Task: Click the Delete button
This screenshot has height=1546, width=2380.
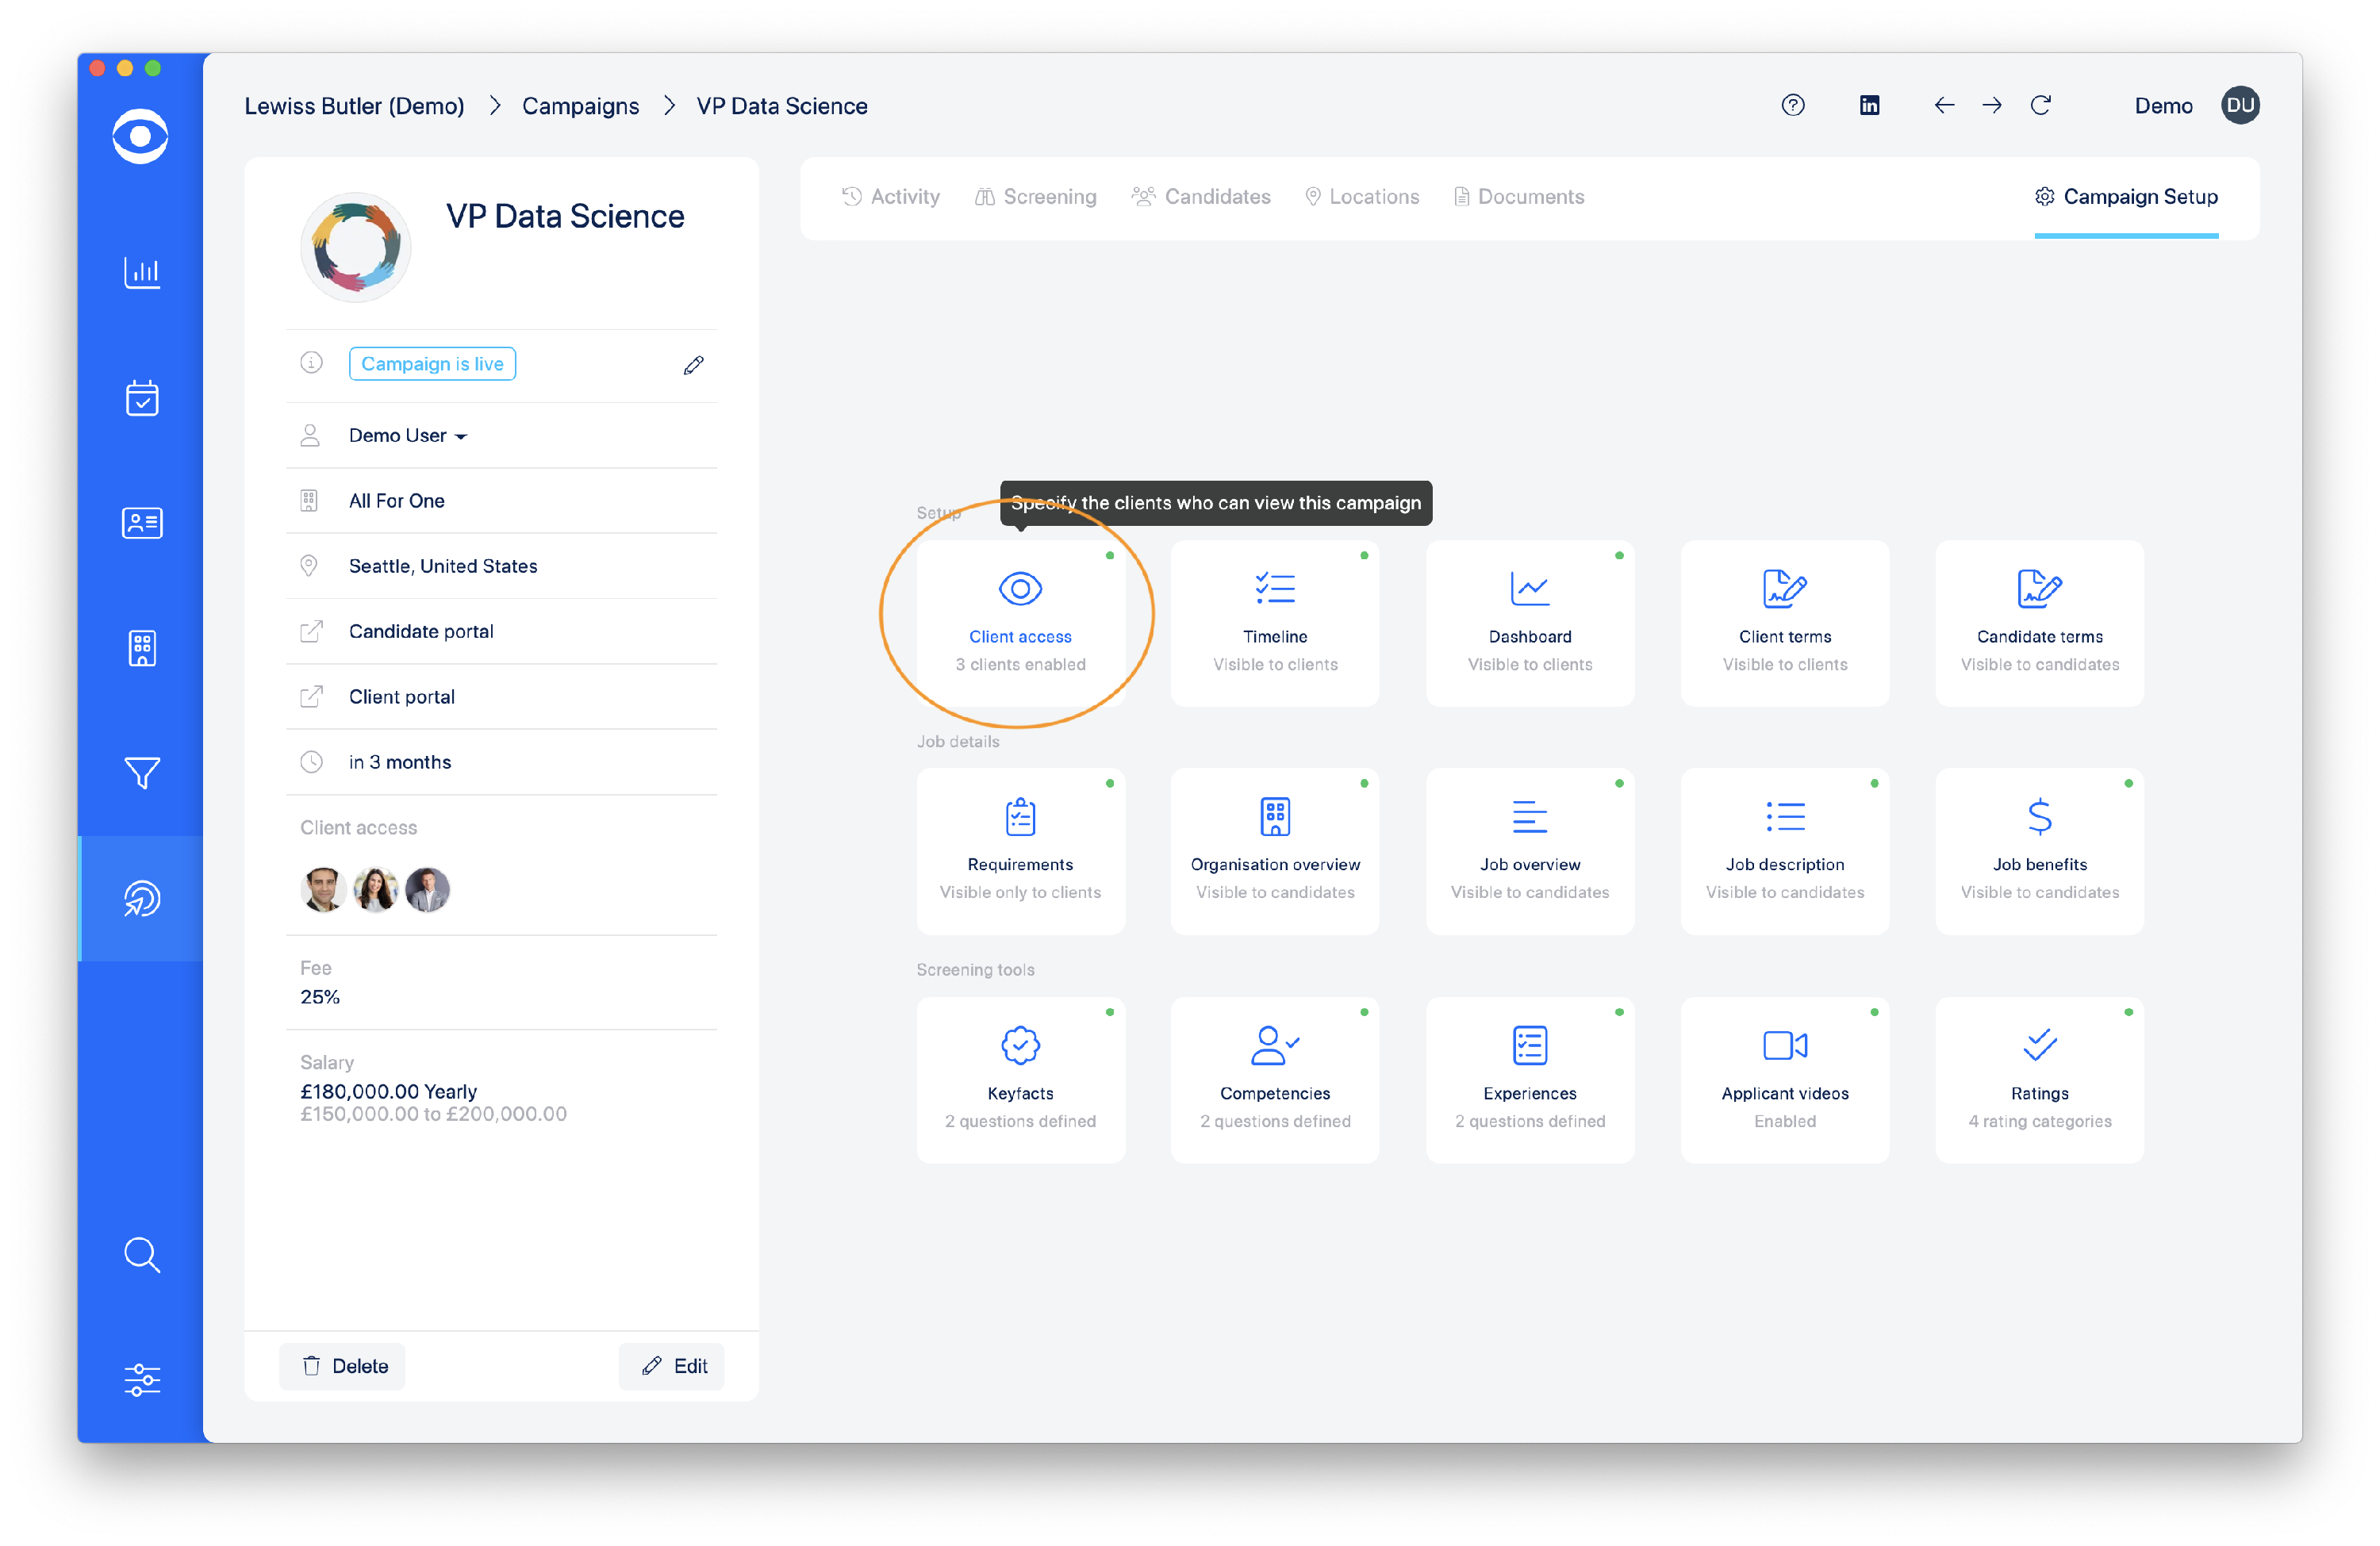Action: pos(342,1366)
